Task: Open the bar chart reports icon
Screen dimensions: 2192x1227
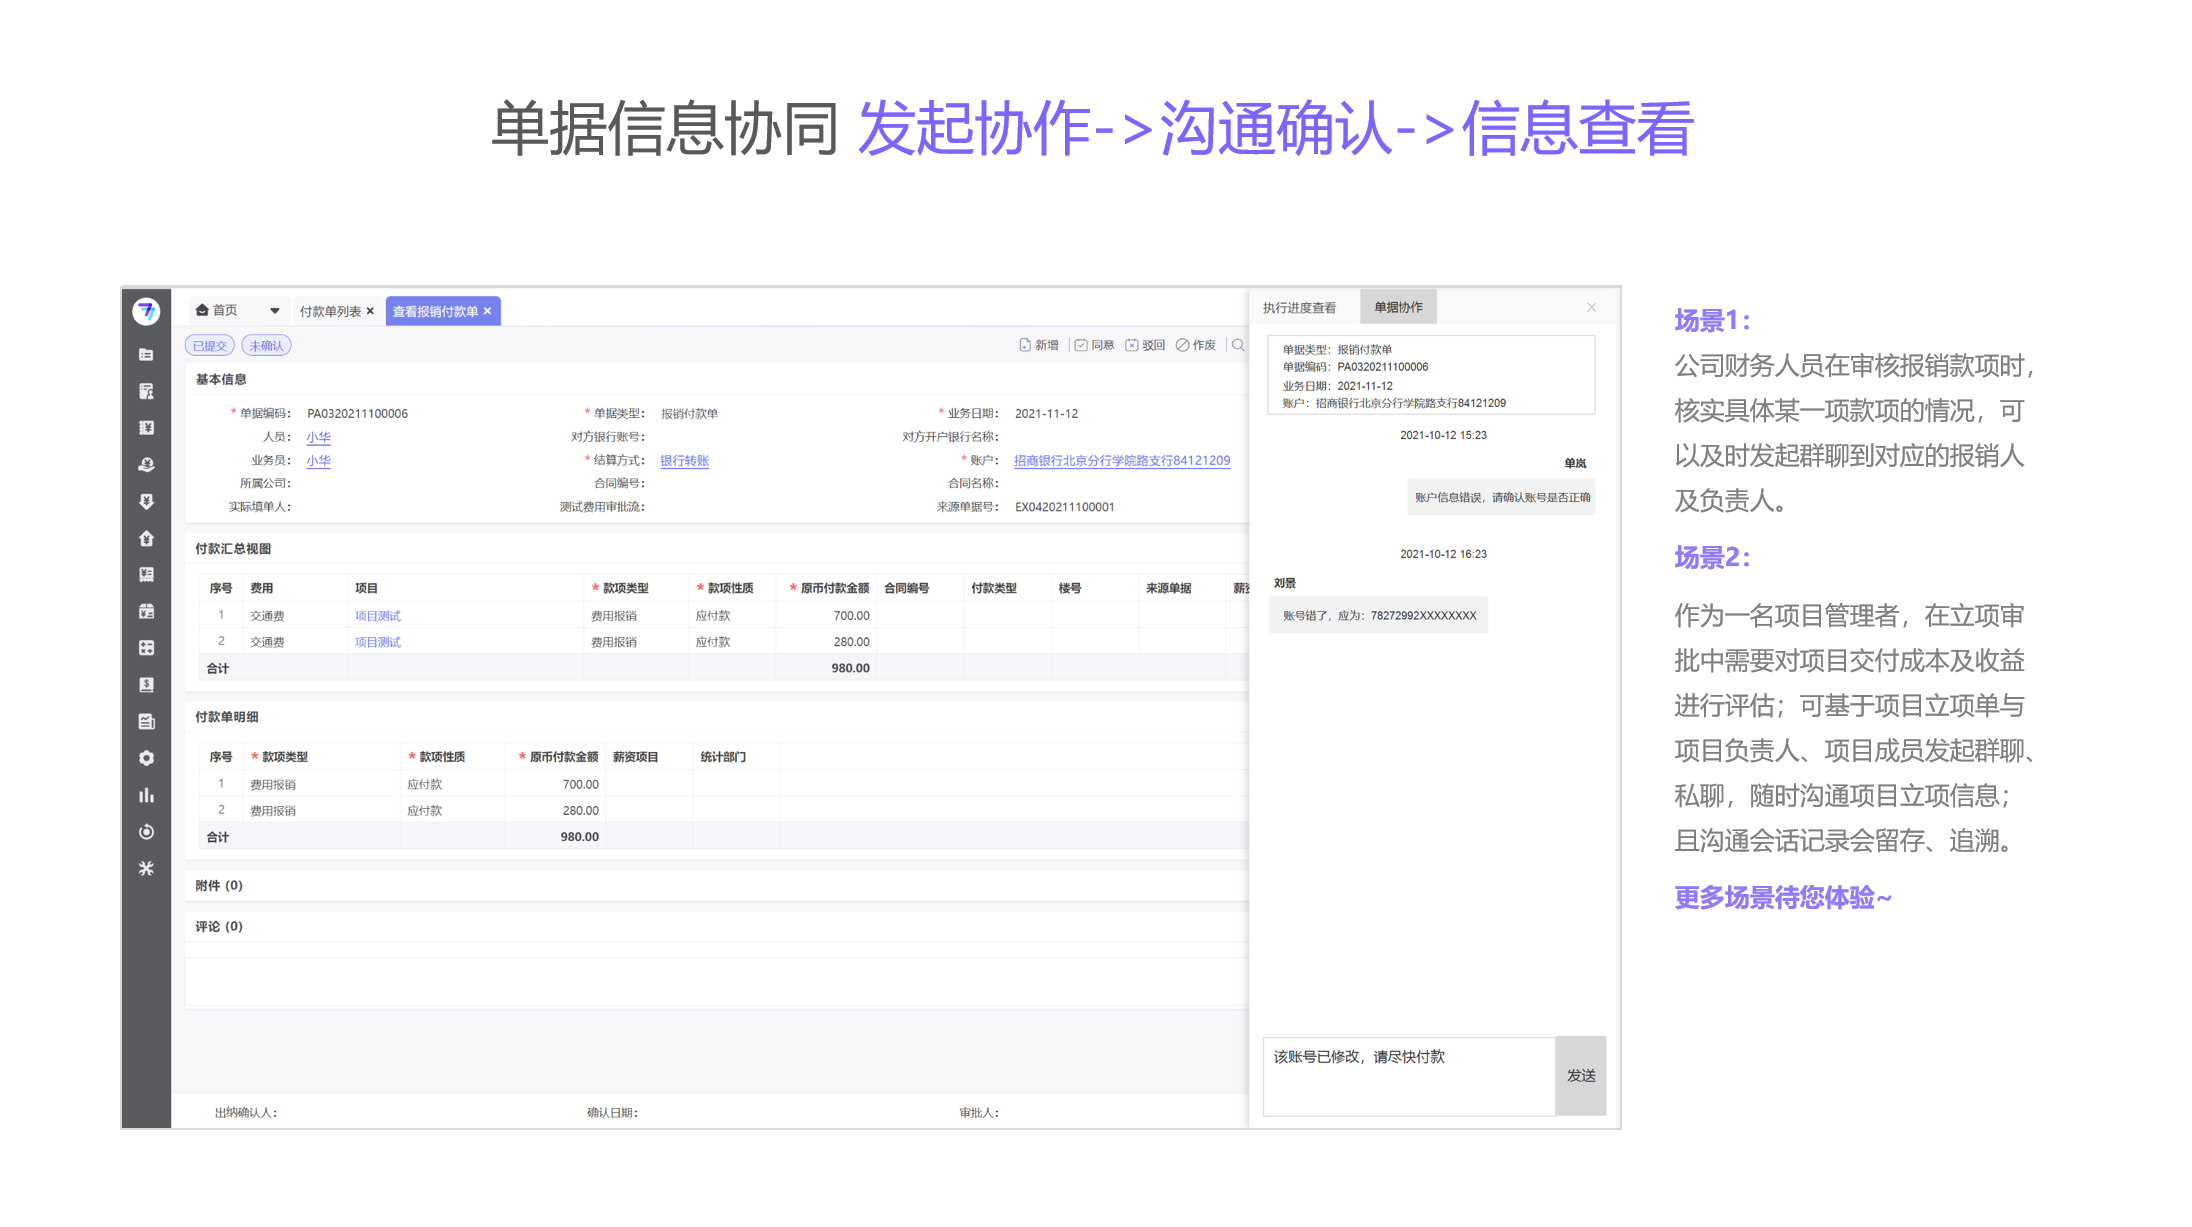Action: [146, 795]
